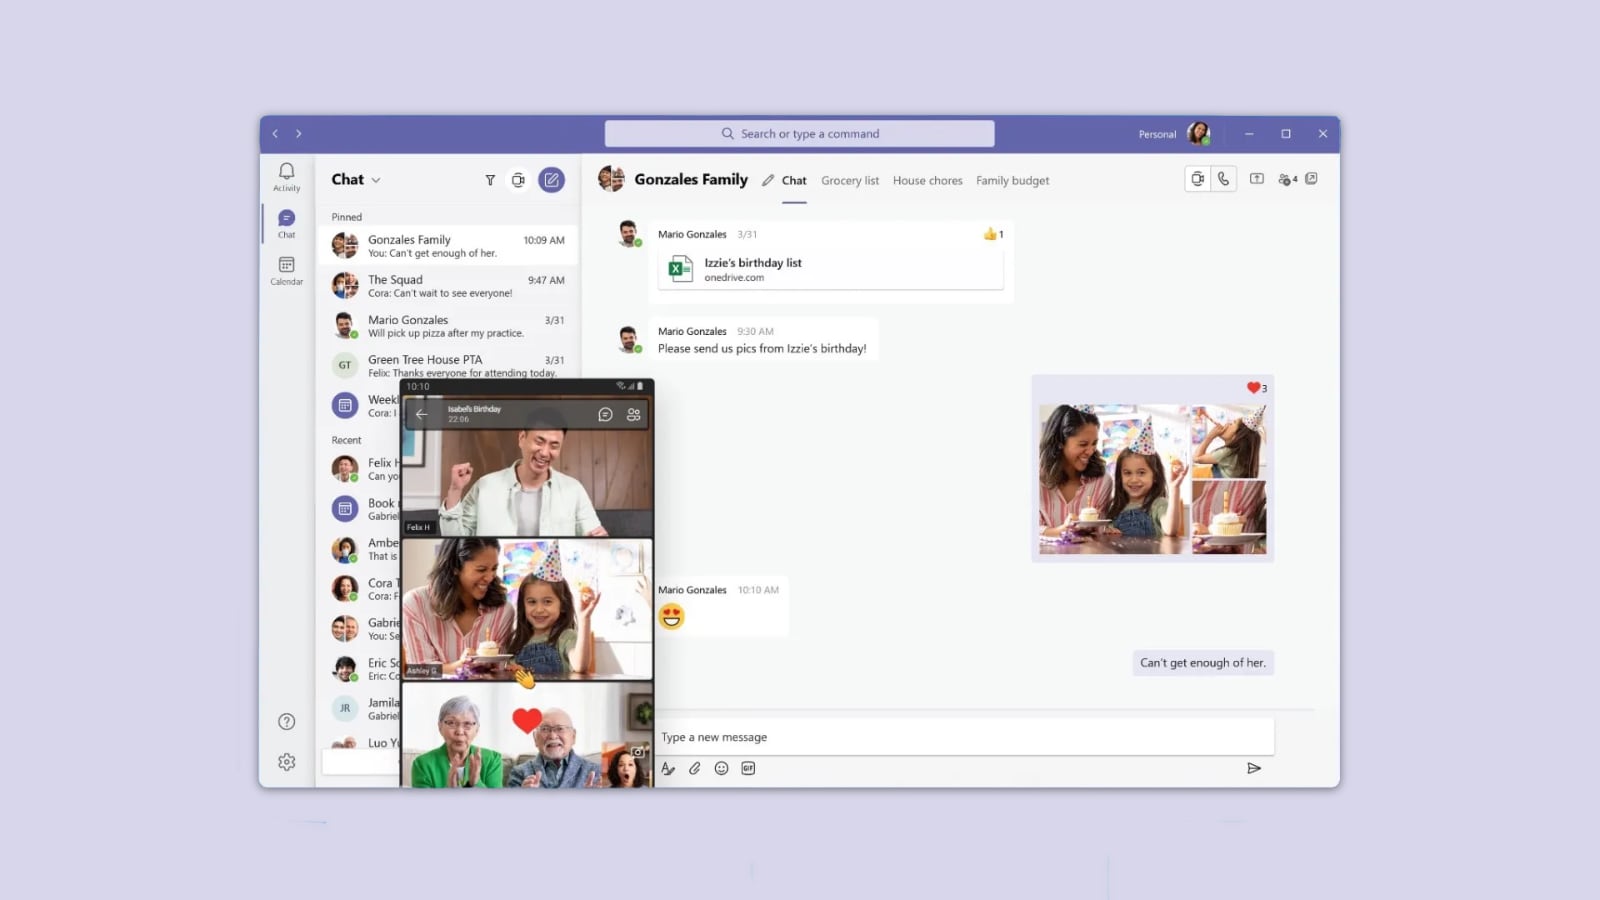Edit group name with pencil icon

768,181
